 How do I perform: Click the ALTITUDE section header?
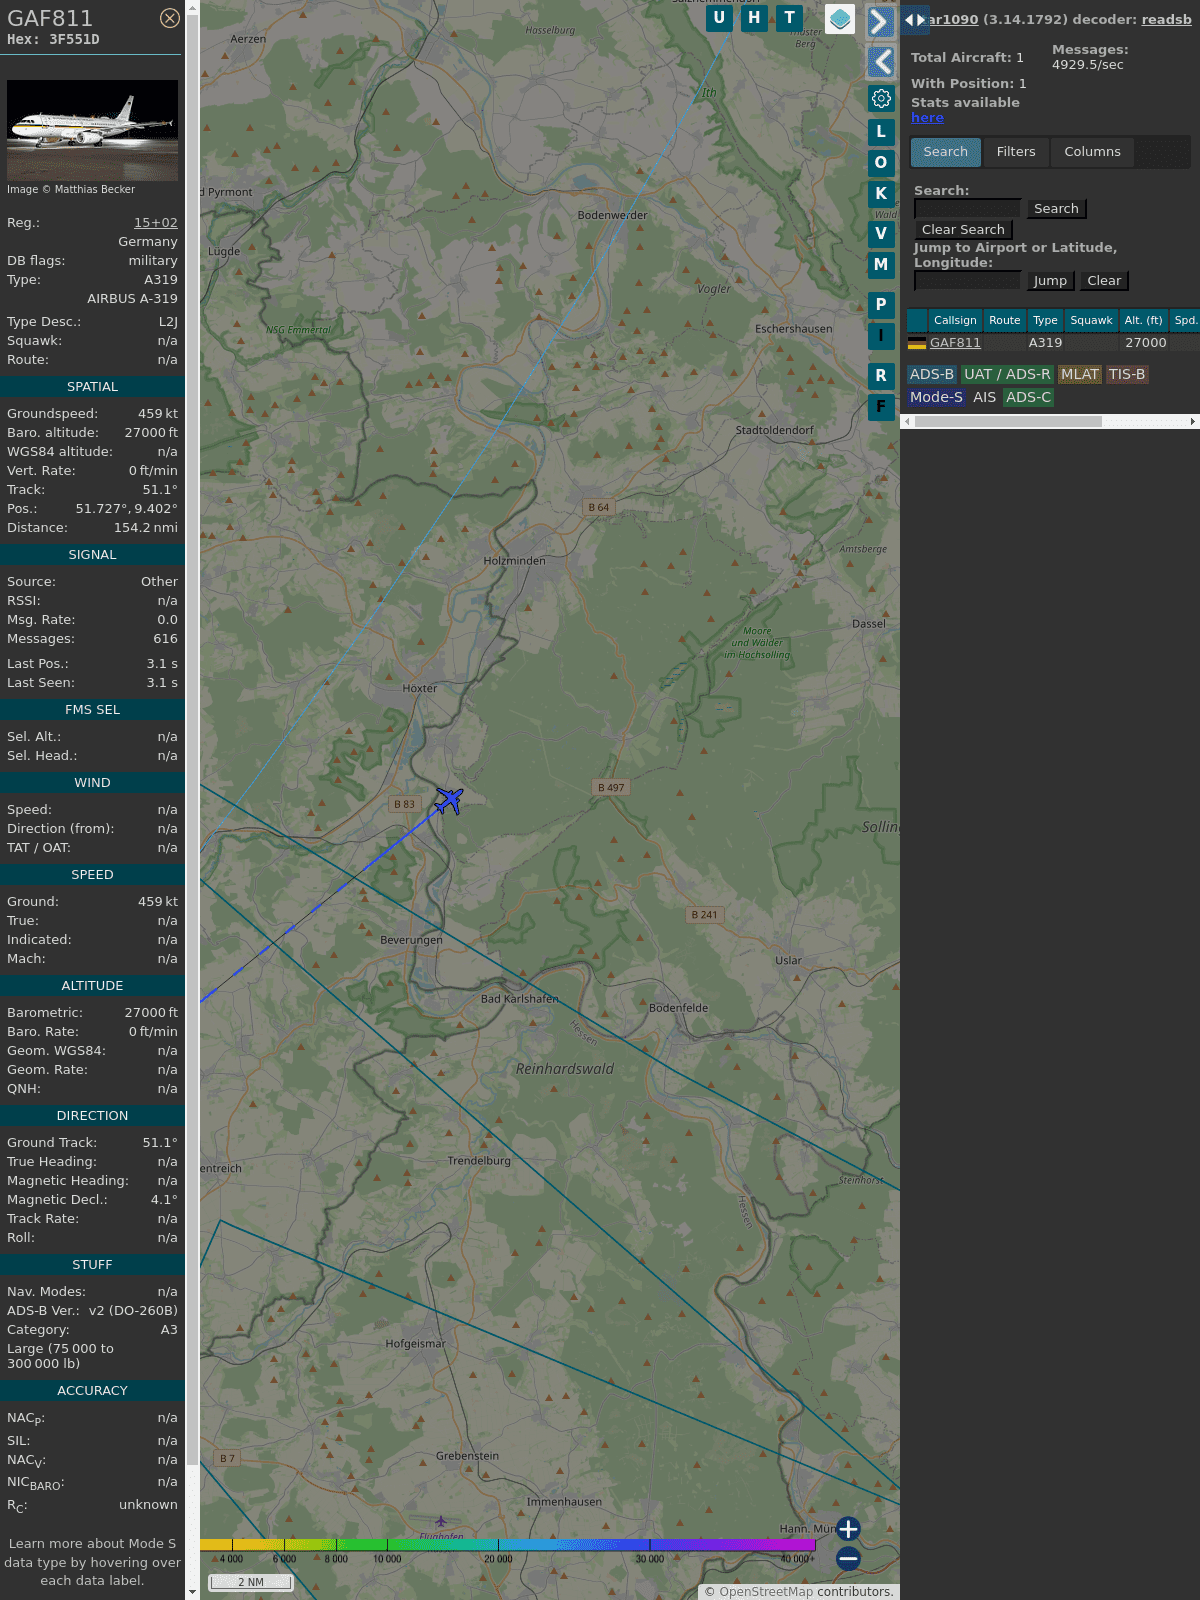[x=92, y=985]
